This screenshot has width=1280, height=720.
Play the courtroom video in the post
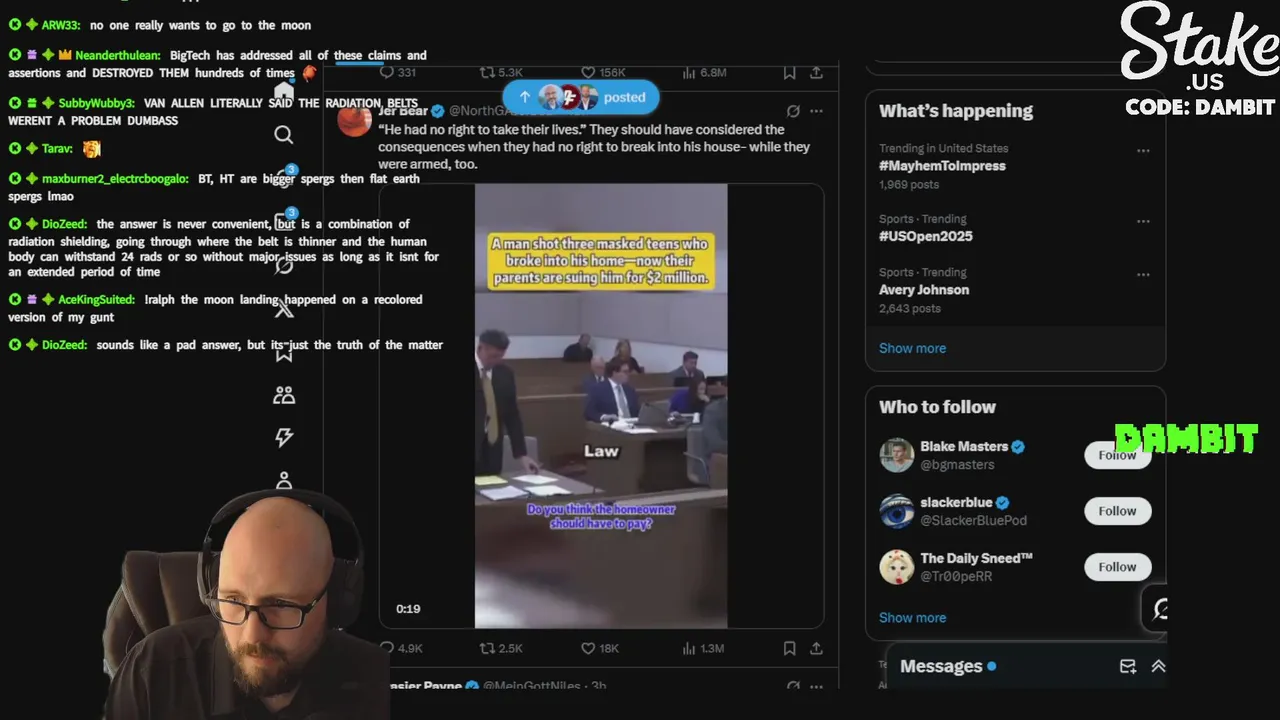(601, 405)
